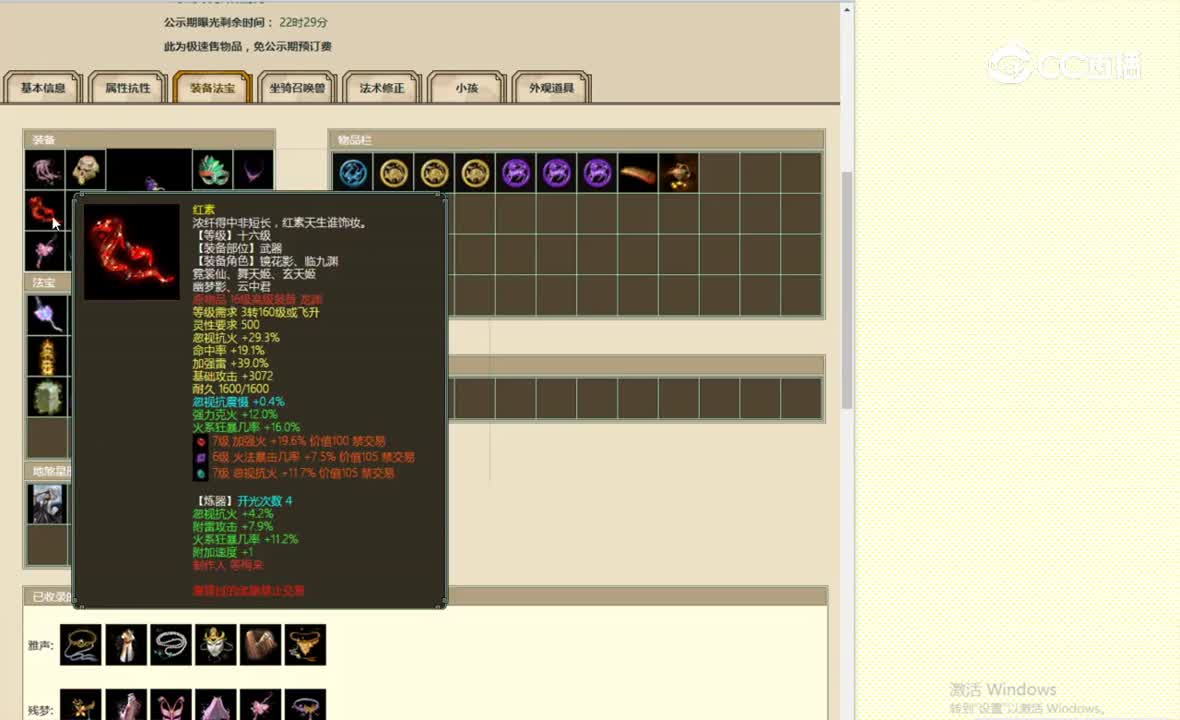Click the red gem icon beside 加强火

click(200, 442)
